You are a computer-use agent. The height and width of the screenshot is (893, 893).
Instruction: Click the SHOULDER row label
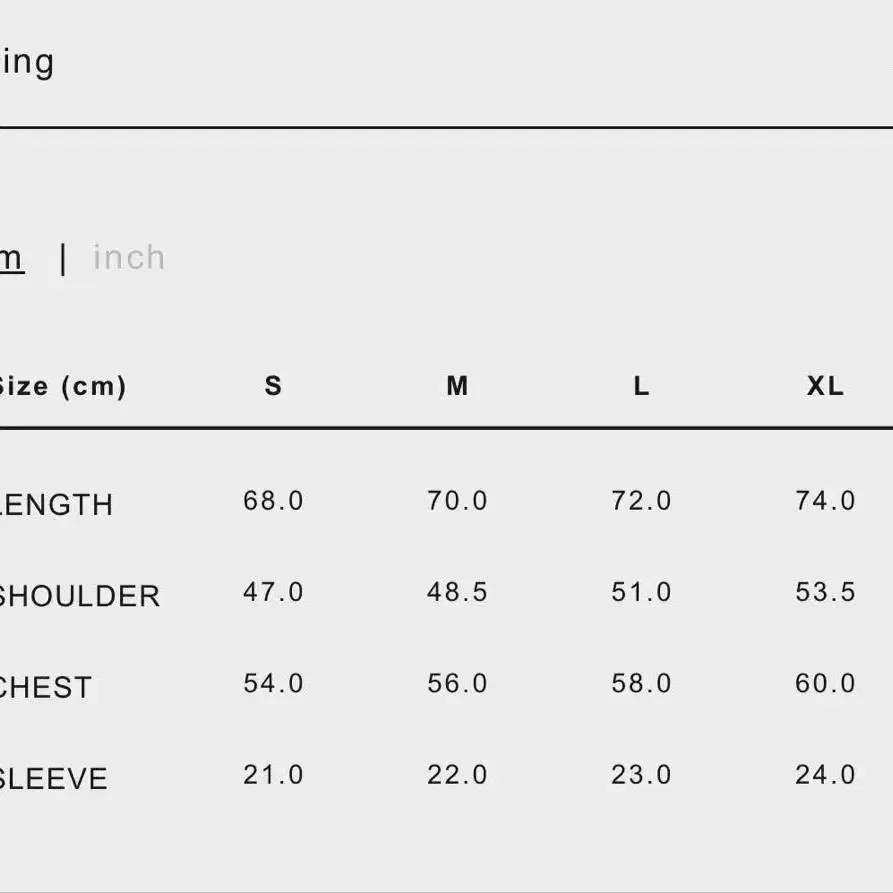click(x=80, y=596)
